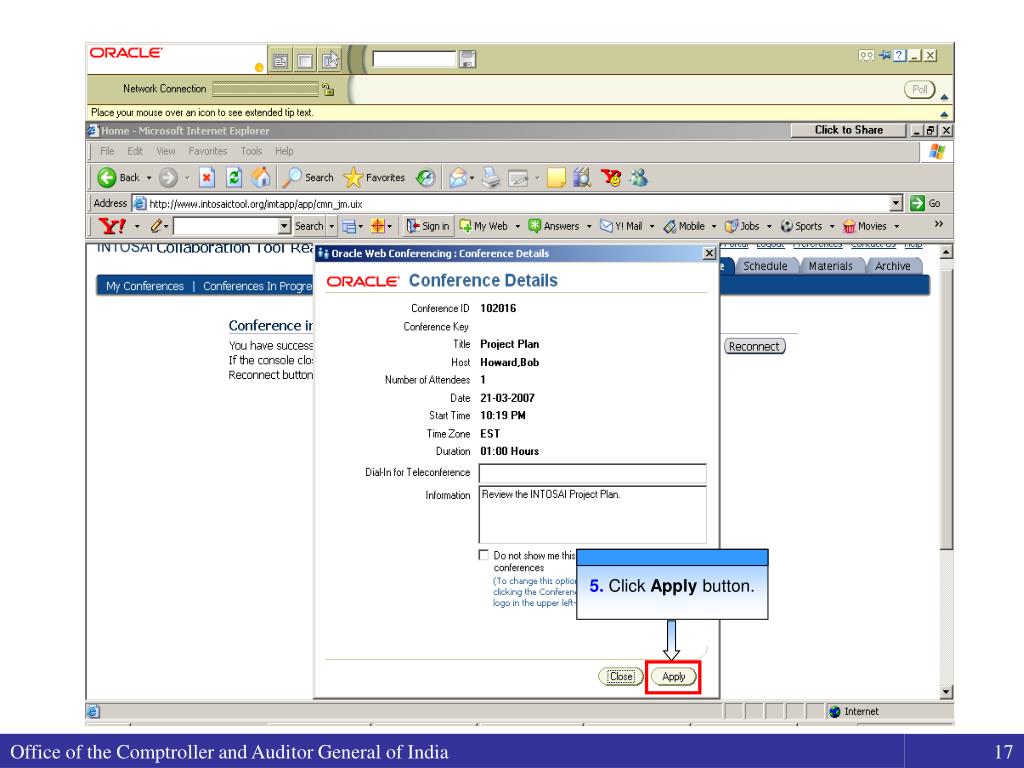Click the Information text area
The height and width of the screenshot is (768, 1024).
tap(592, 514)
